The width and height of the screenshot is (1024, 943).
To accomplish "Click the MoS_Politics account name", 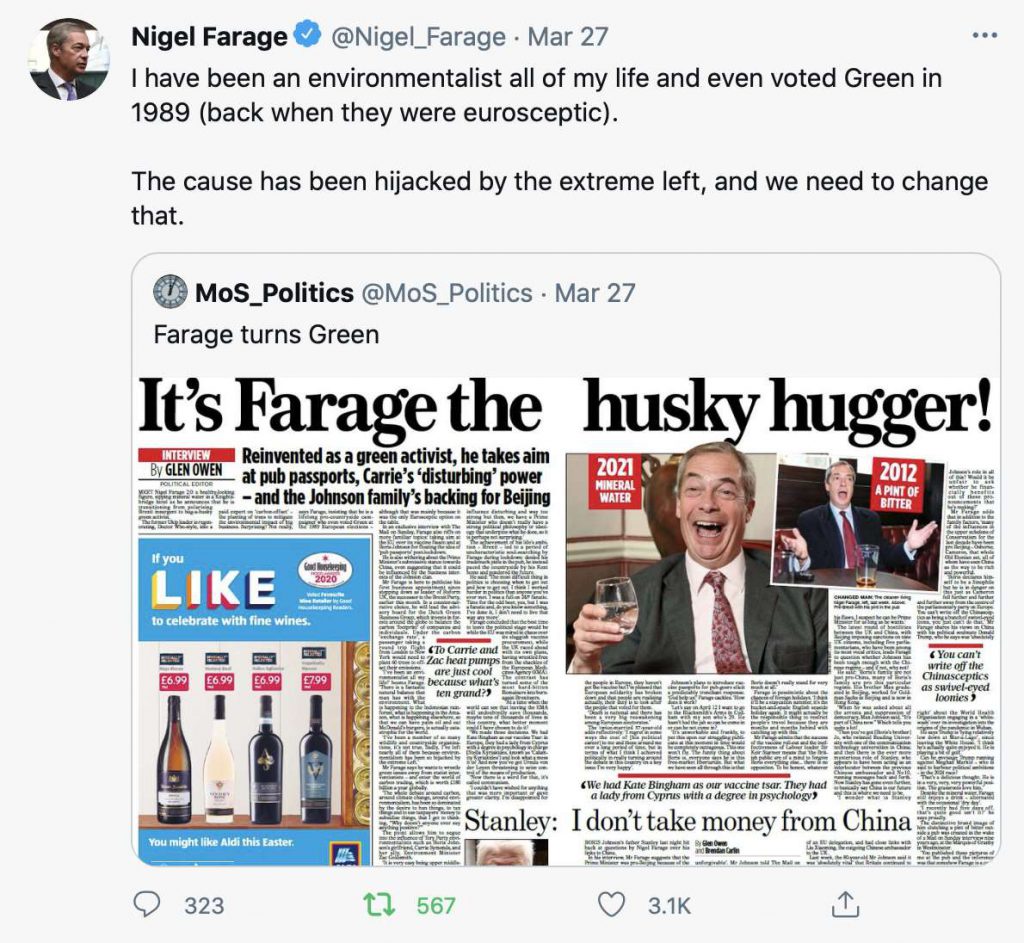I will [x=274, y=293].
